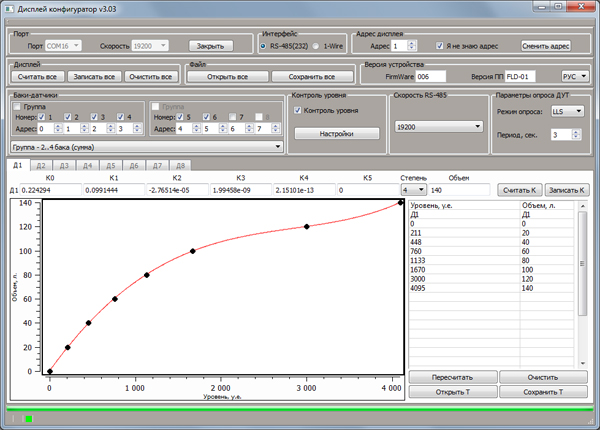Click the FirmWare field showing 006
The height and width of the screenshot is (430, 600).
(431, 76)
